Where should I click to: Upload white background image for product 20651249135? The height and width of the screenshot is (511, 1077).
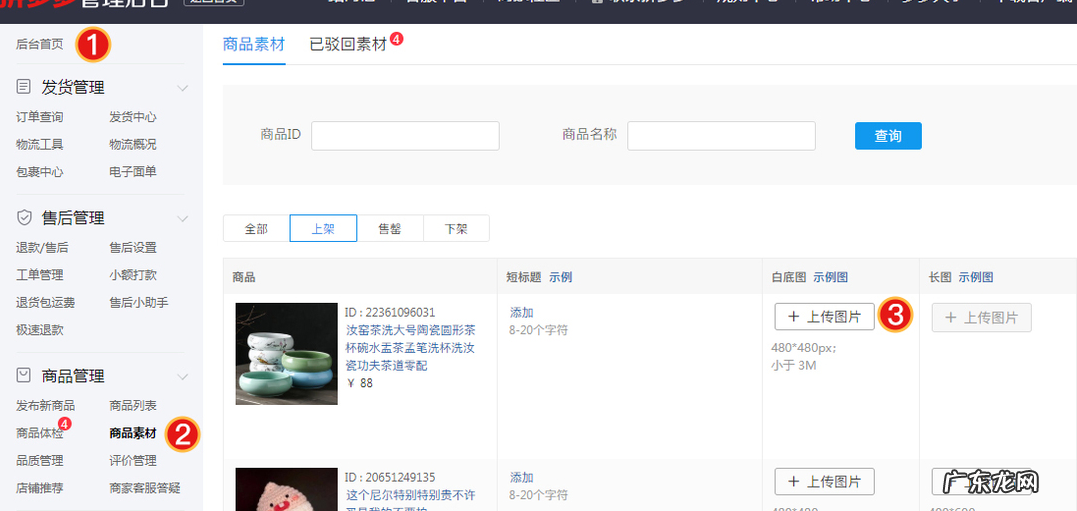click(x=824, y=481)
